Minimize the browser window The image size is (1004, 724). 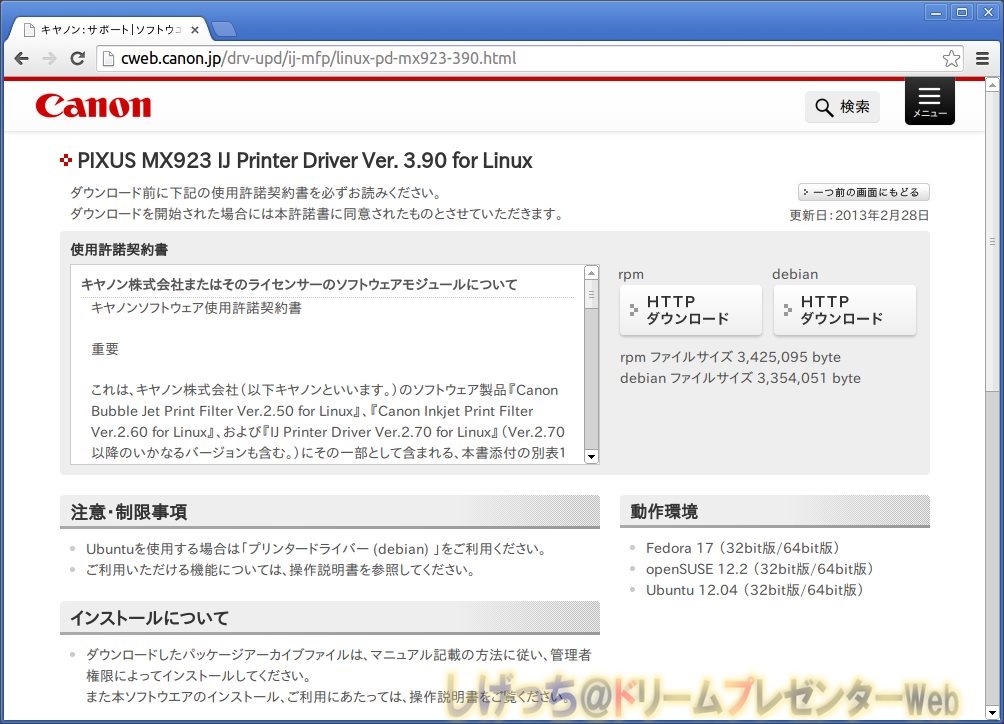[x=935, y=12]
